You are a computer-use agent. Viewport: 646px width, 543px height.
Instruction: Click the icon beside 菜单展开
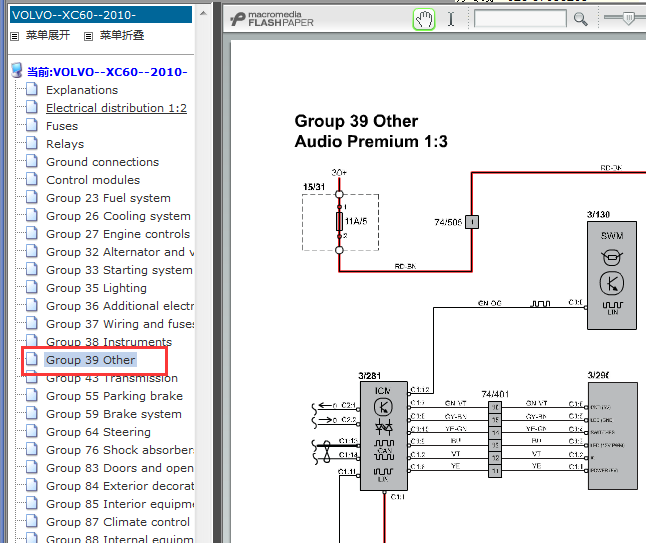coord(15,36)
